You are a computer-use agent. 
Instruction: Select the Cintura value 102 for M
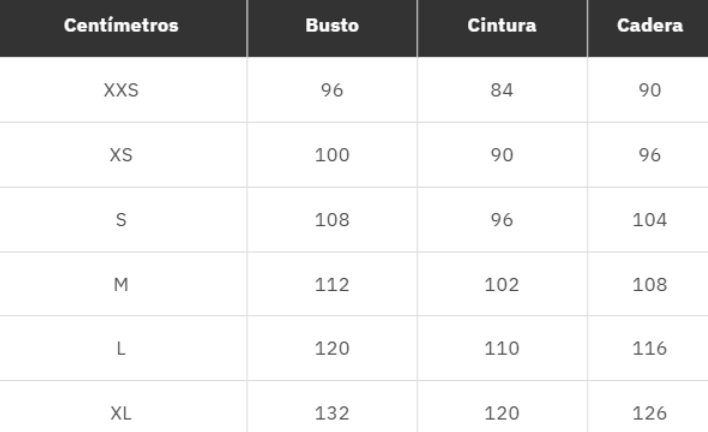(x=501, y=285)
